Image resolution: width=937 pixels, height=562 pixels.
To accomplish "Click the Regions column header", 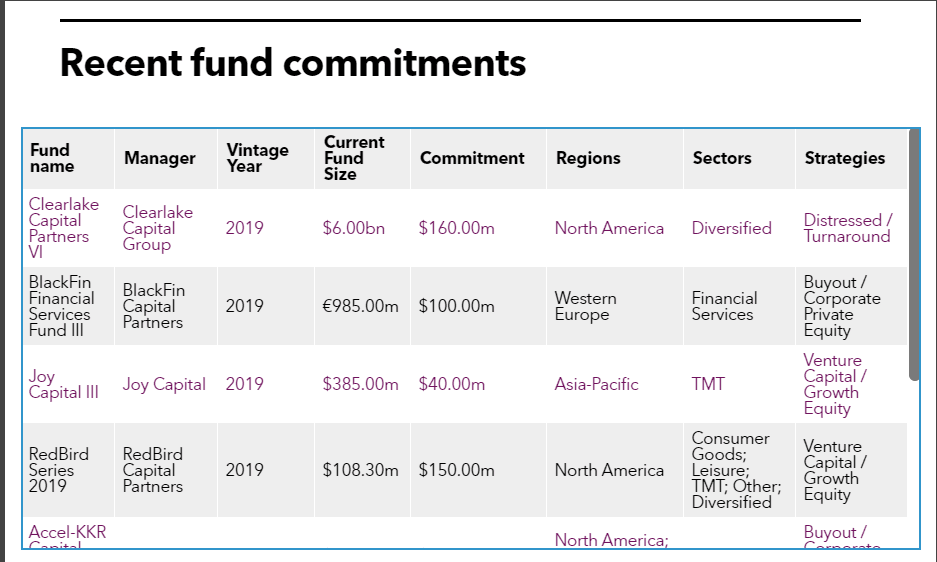I will point(614,158).
